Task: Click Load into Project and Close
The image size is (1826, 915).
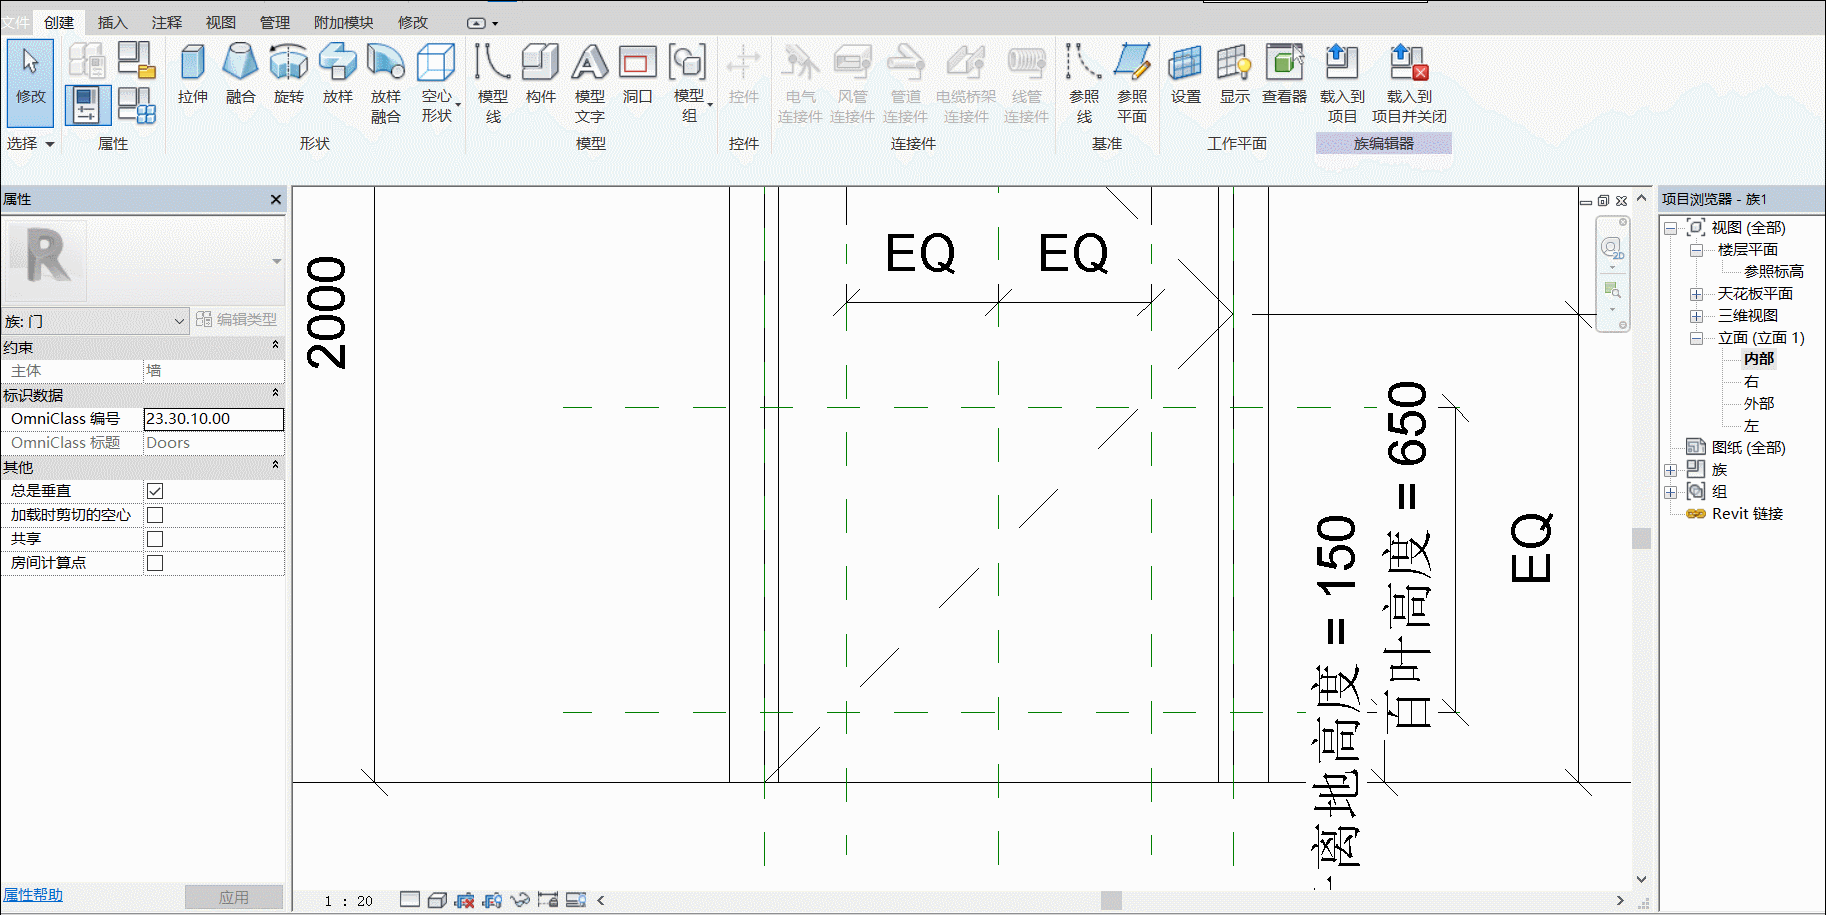Action: click(x=1409, y=83)
